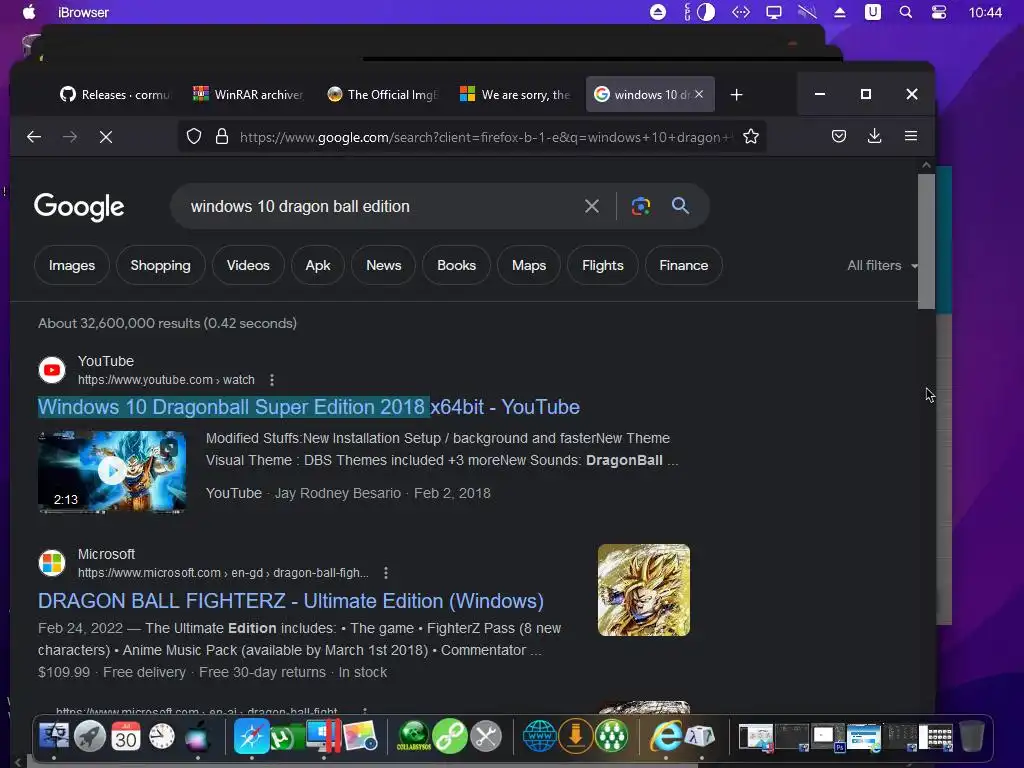This screenshot has height=768, width=1024.
Task: Filter results by Apk
Action: coord(318,265)
